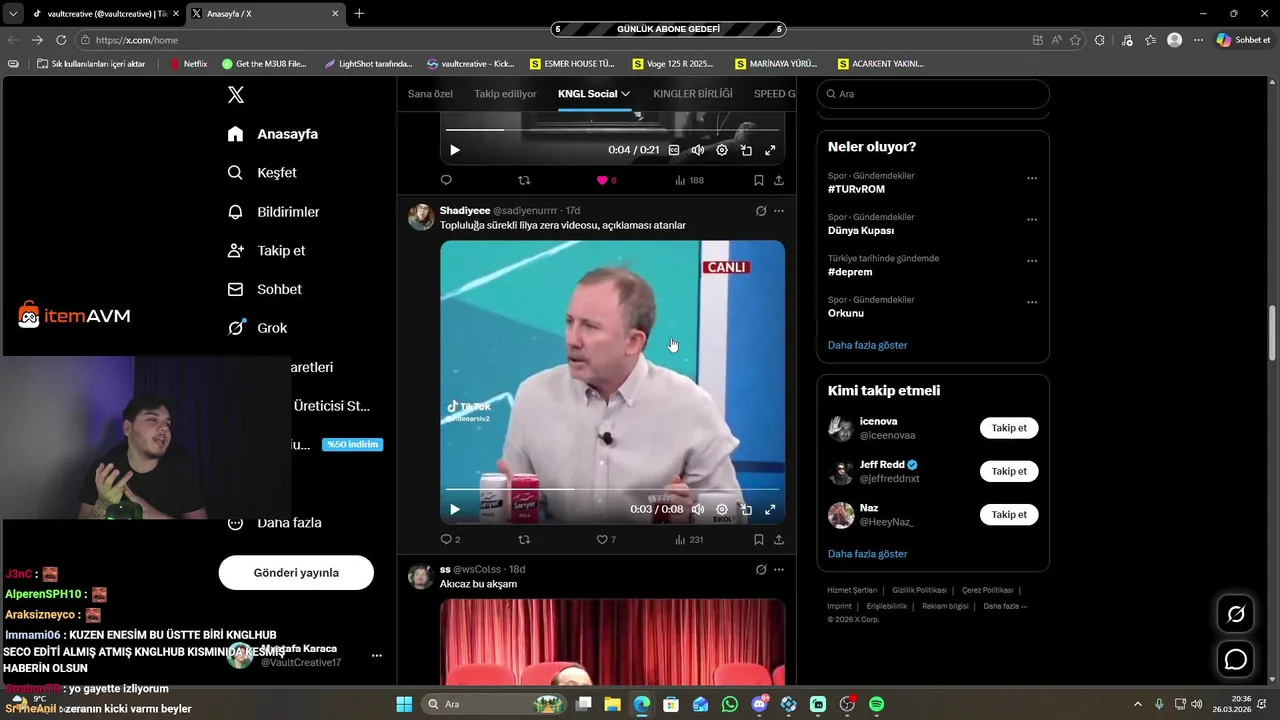Open more options for #TURvROM trend

click(1032, 179)
